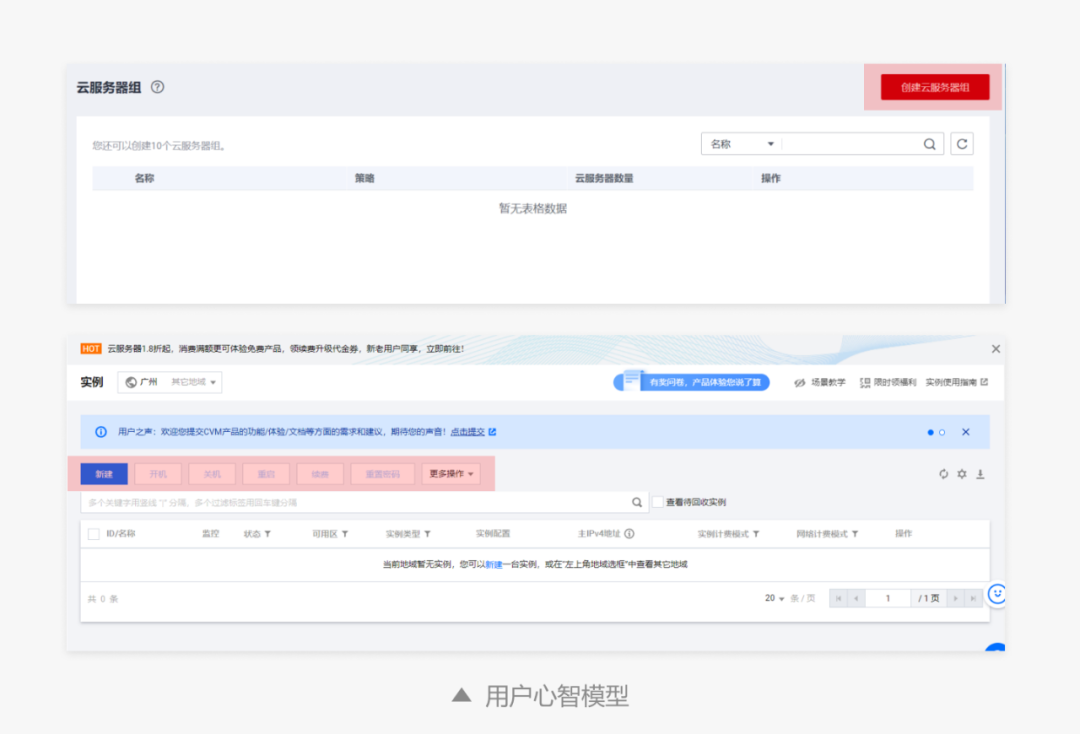
Task: Click the globe icon in region selector
Action: tap(131, 382)
